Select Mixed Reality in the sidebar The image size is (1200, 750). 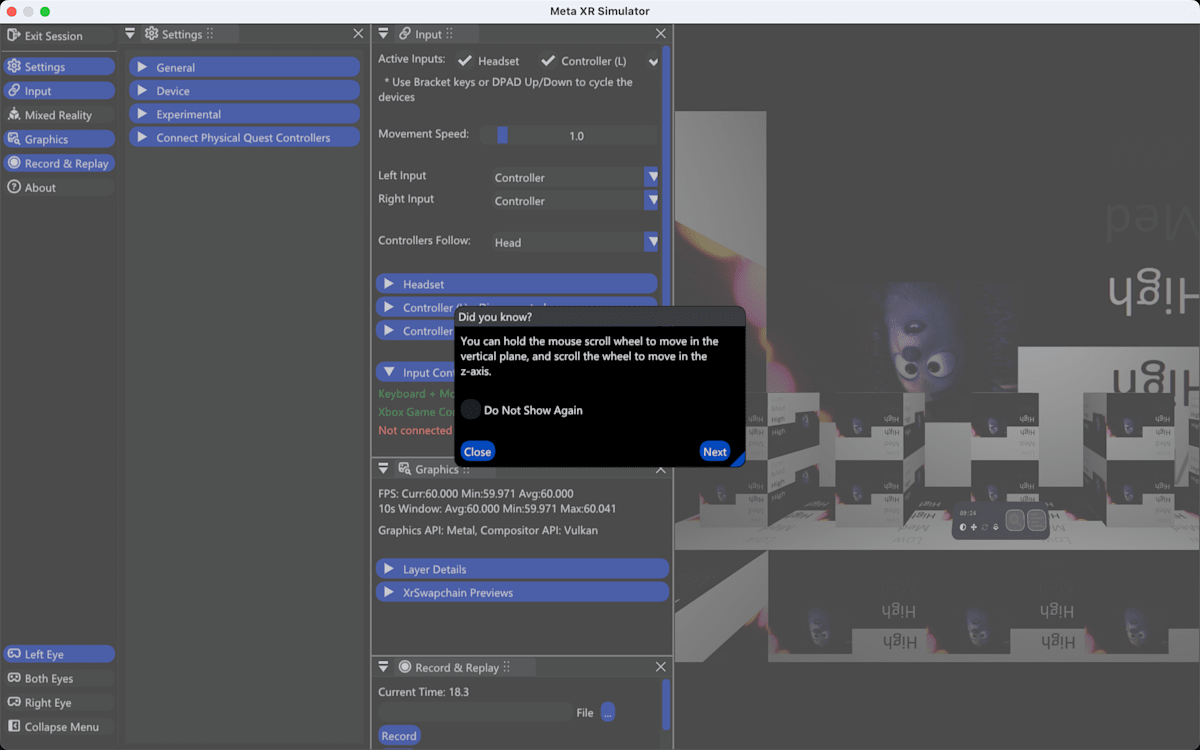[58, 114]
